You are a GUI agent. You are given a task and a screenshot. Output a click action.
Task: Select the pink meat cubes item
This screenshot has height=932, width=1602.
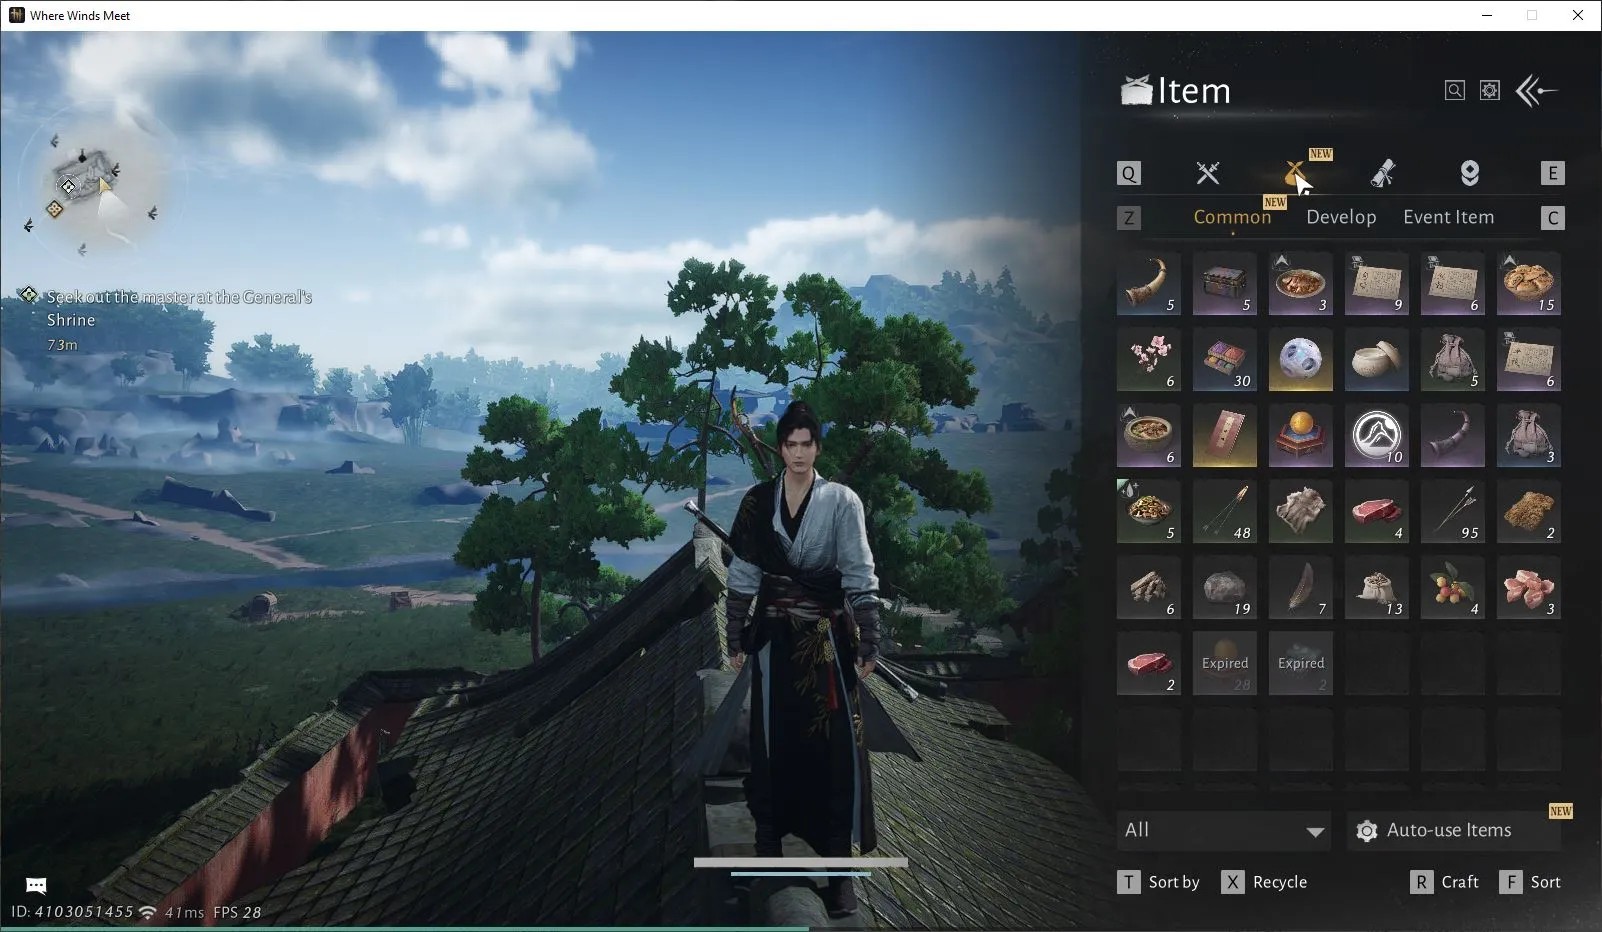(x=1529, y=587)
